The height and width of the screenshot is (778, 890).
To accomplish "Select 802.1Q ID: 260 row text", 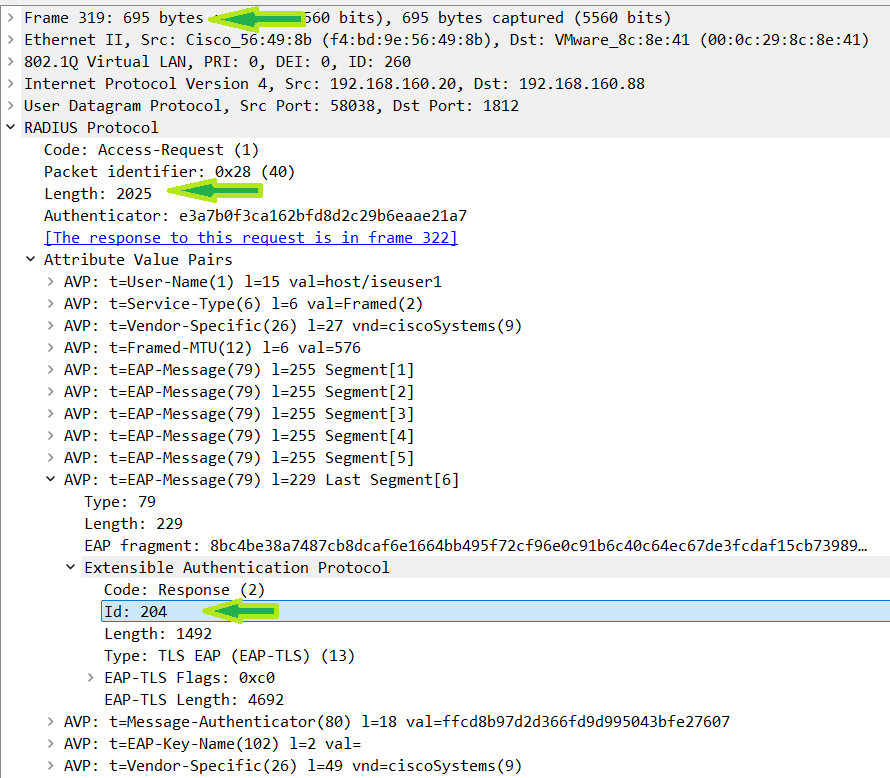I will coord(217,62).
